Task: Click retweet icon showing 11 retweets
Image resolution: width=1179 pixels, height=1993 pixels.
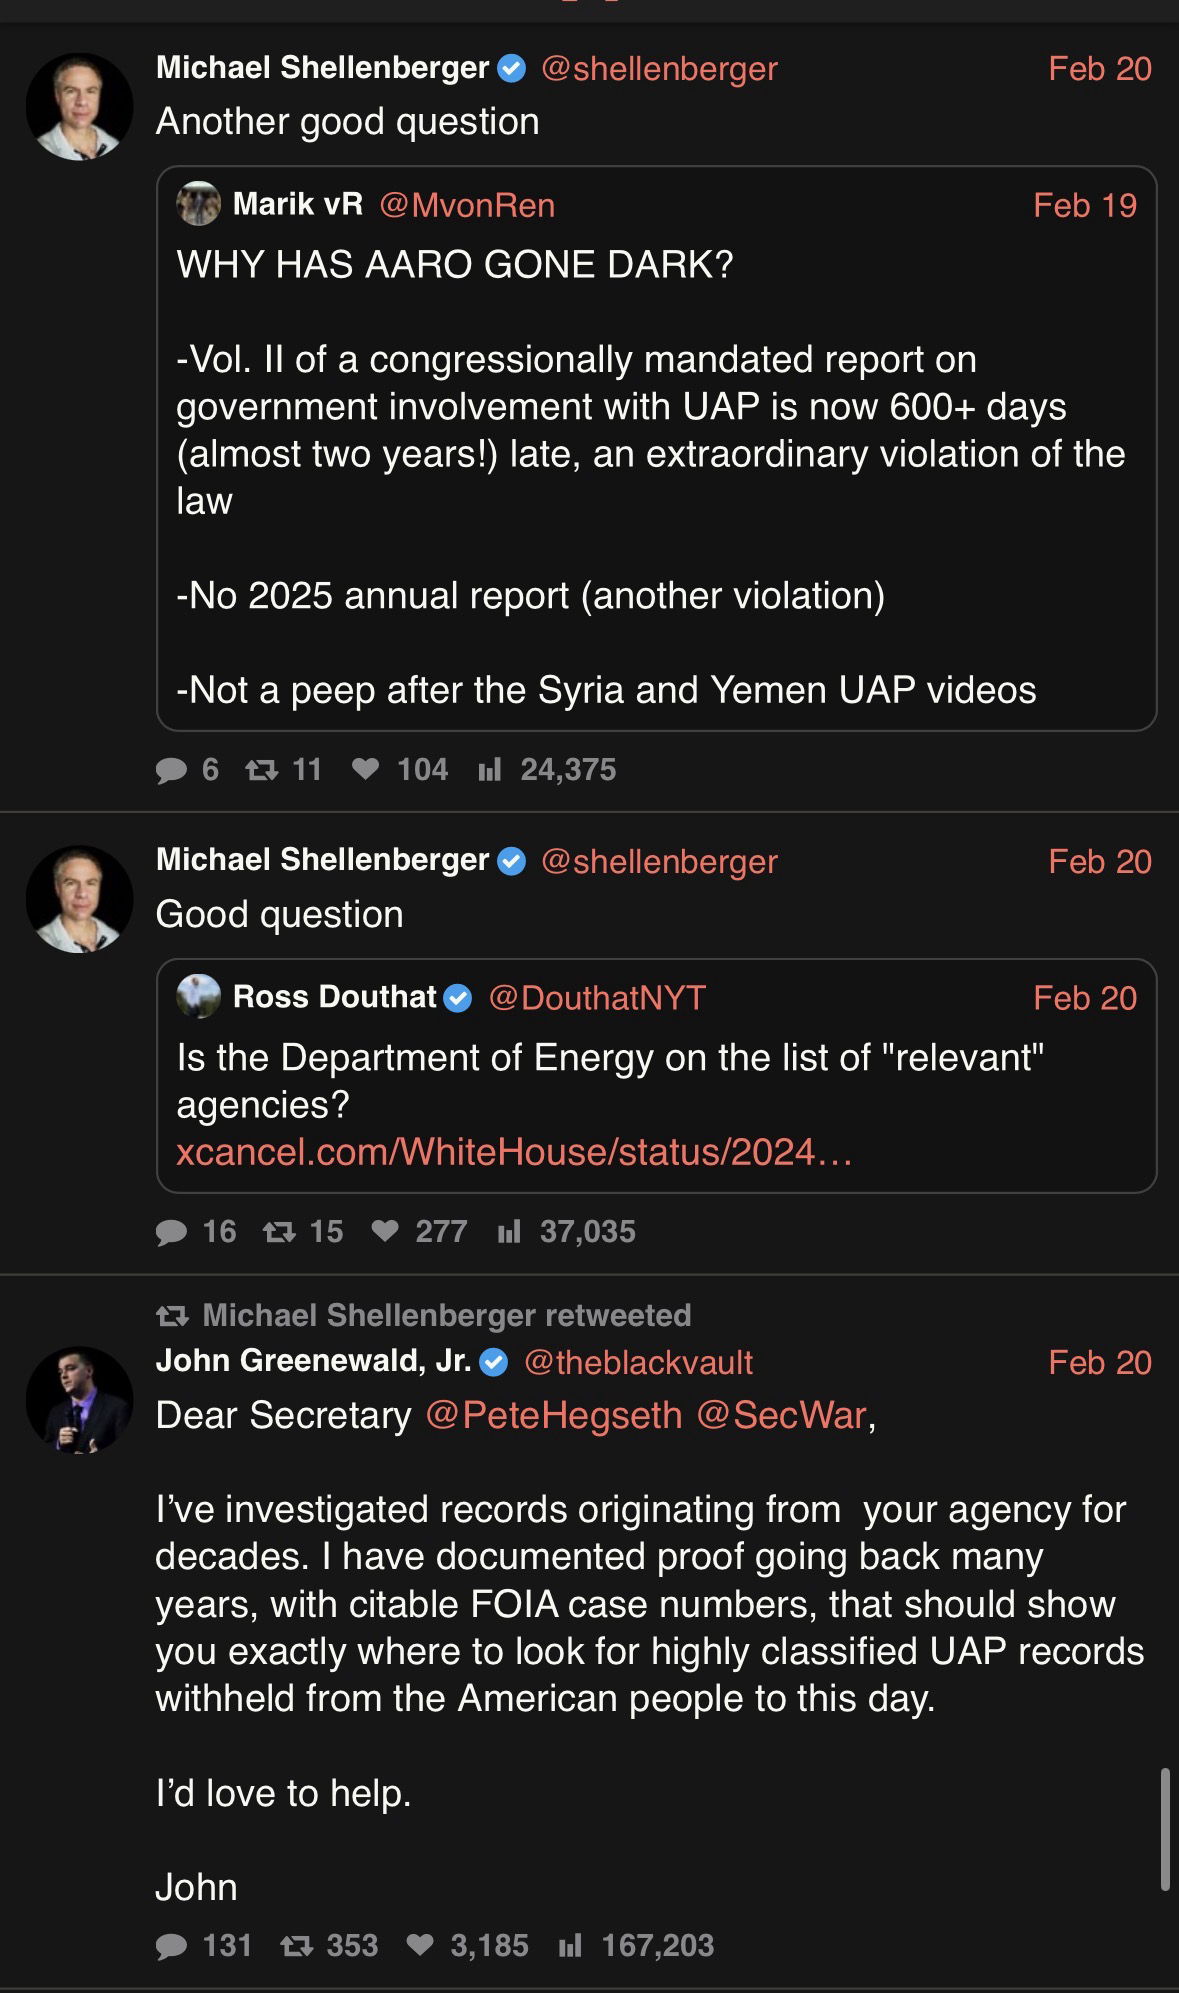Action: pyautogui.click(x=262, y=770)
